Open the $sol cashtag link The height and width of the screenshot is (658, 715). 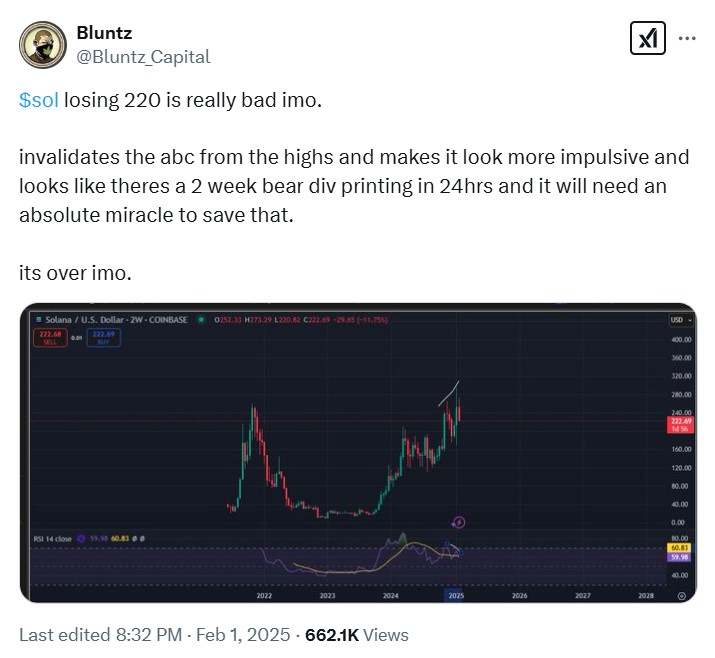pos(39,100)
